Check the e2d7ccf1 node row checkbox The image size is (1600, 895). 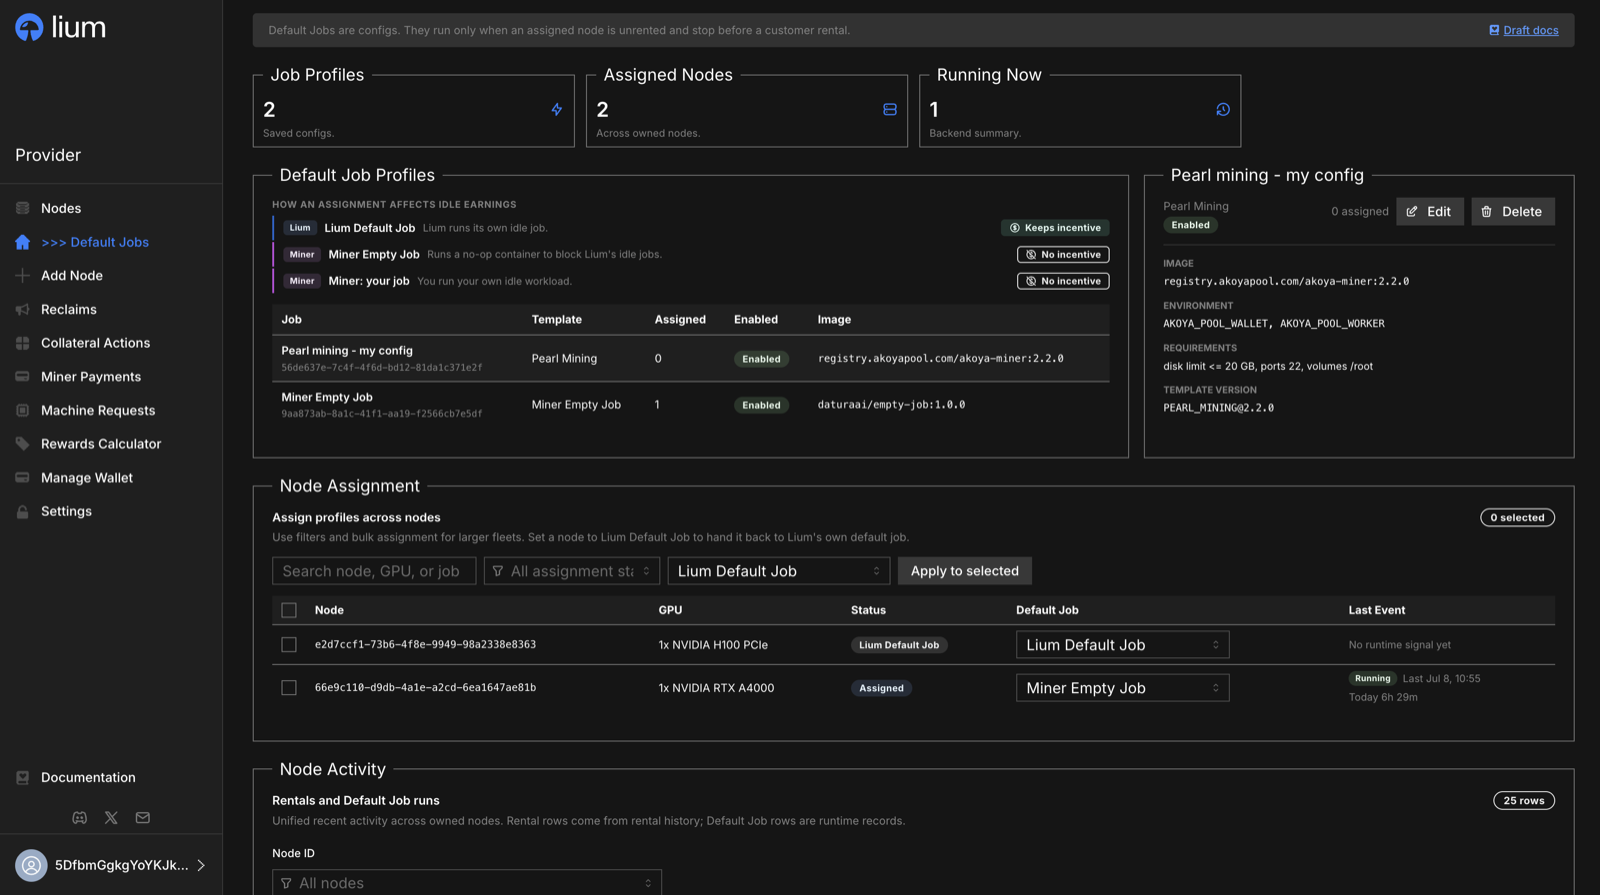tap(289, 645)
